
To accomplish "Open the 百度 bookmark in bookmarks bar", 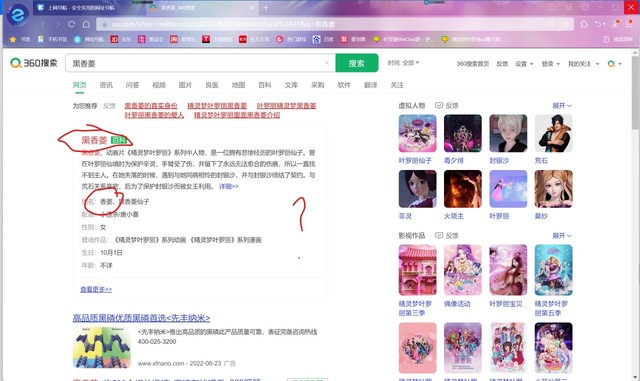I will (323, 39).
